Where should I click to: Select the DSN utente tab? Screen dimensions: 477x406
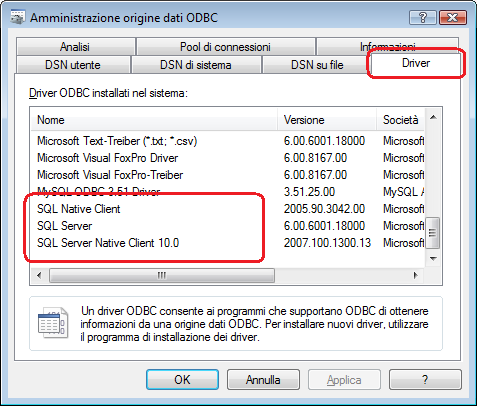point(73,64)
